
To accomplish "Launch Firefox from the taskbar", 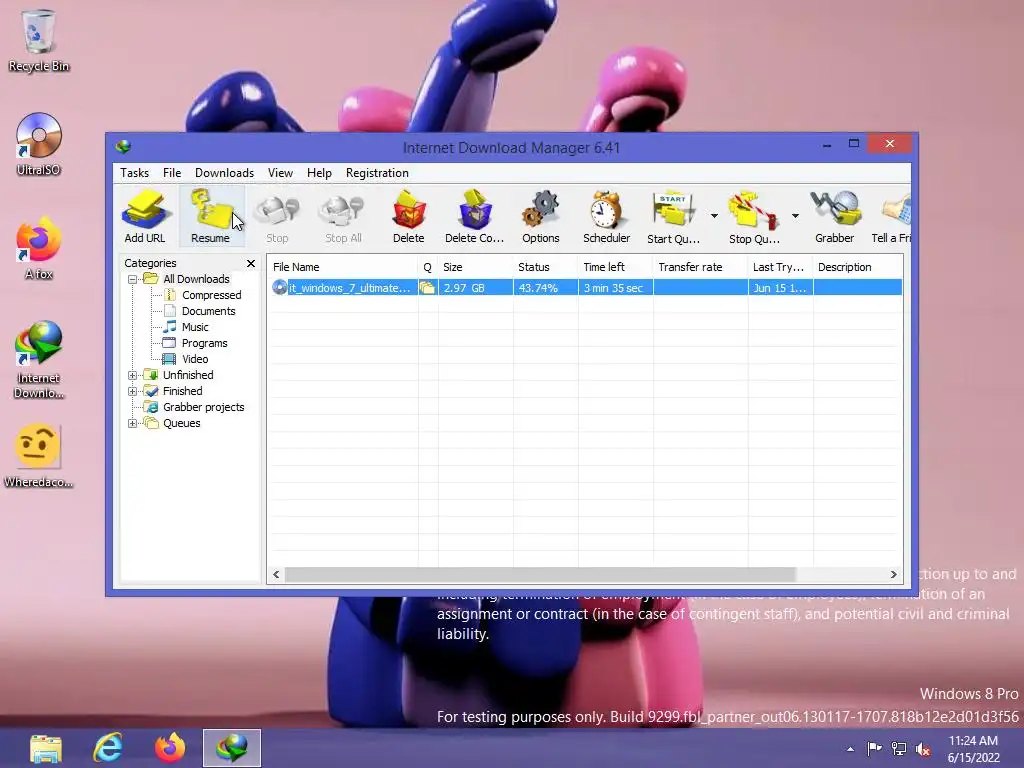I will click(x=170, y=748).
